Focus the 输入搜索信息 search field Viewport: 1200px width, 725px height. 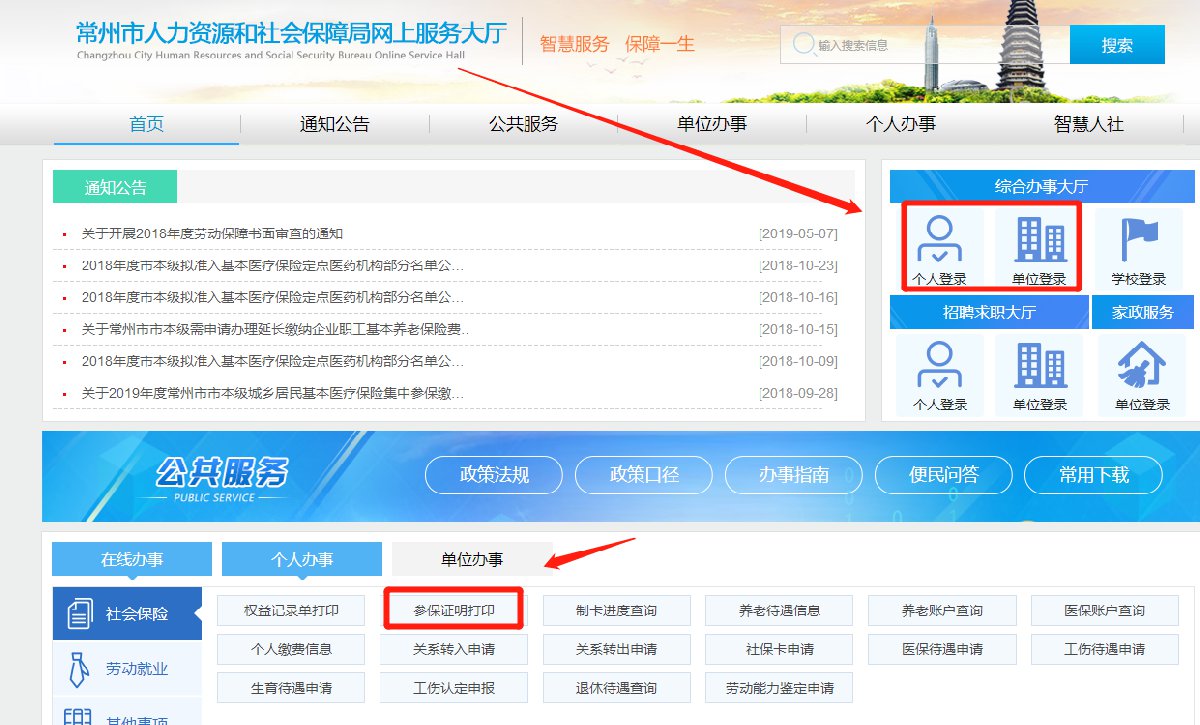925,45
